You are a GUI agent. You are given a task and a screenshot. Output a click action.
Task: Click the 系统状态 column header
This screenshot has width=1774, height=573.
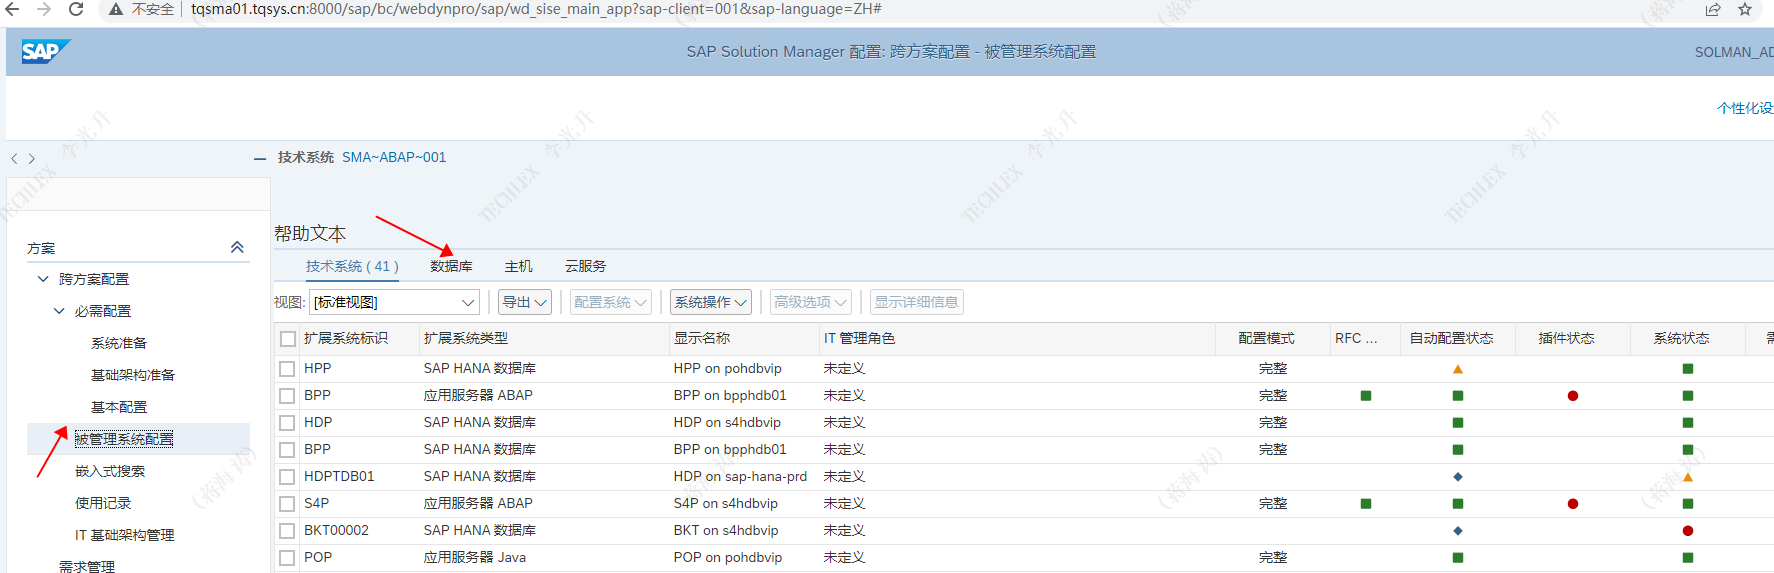pos(1682,338)
